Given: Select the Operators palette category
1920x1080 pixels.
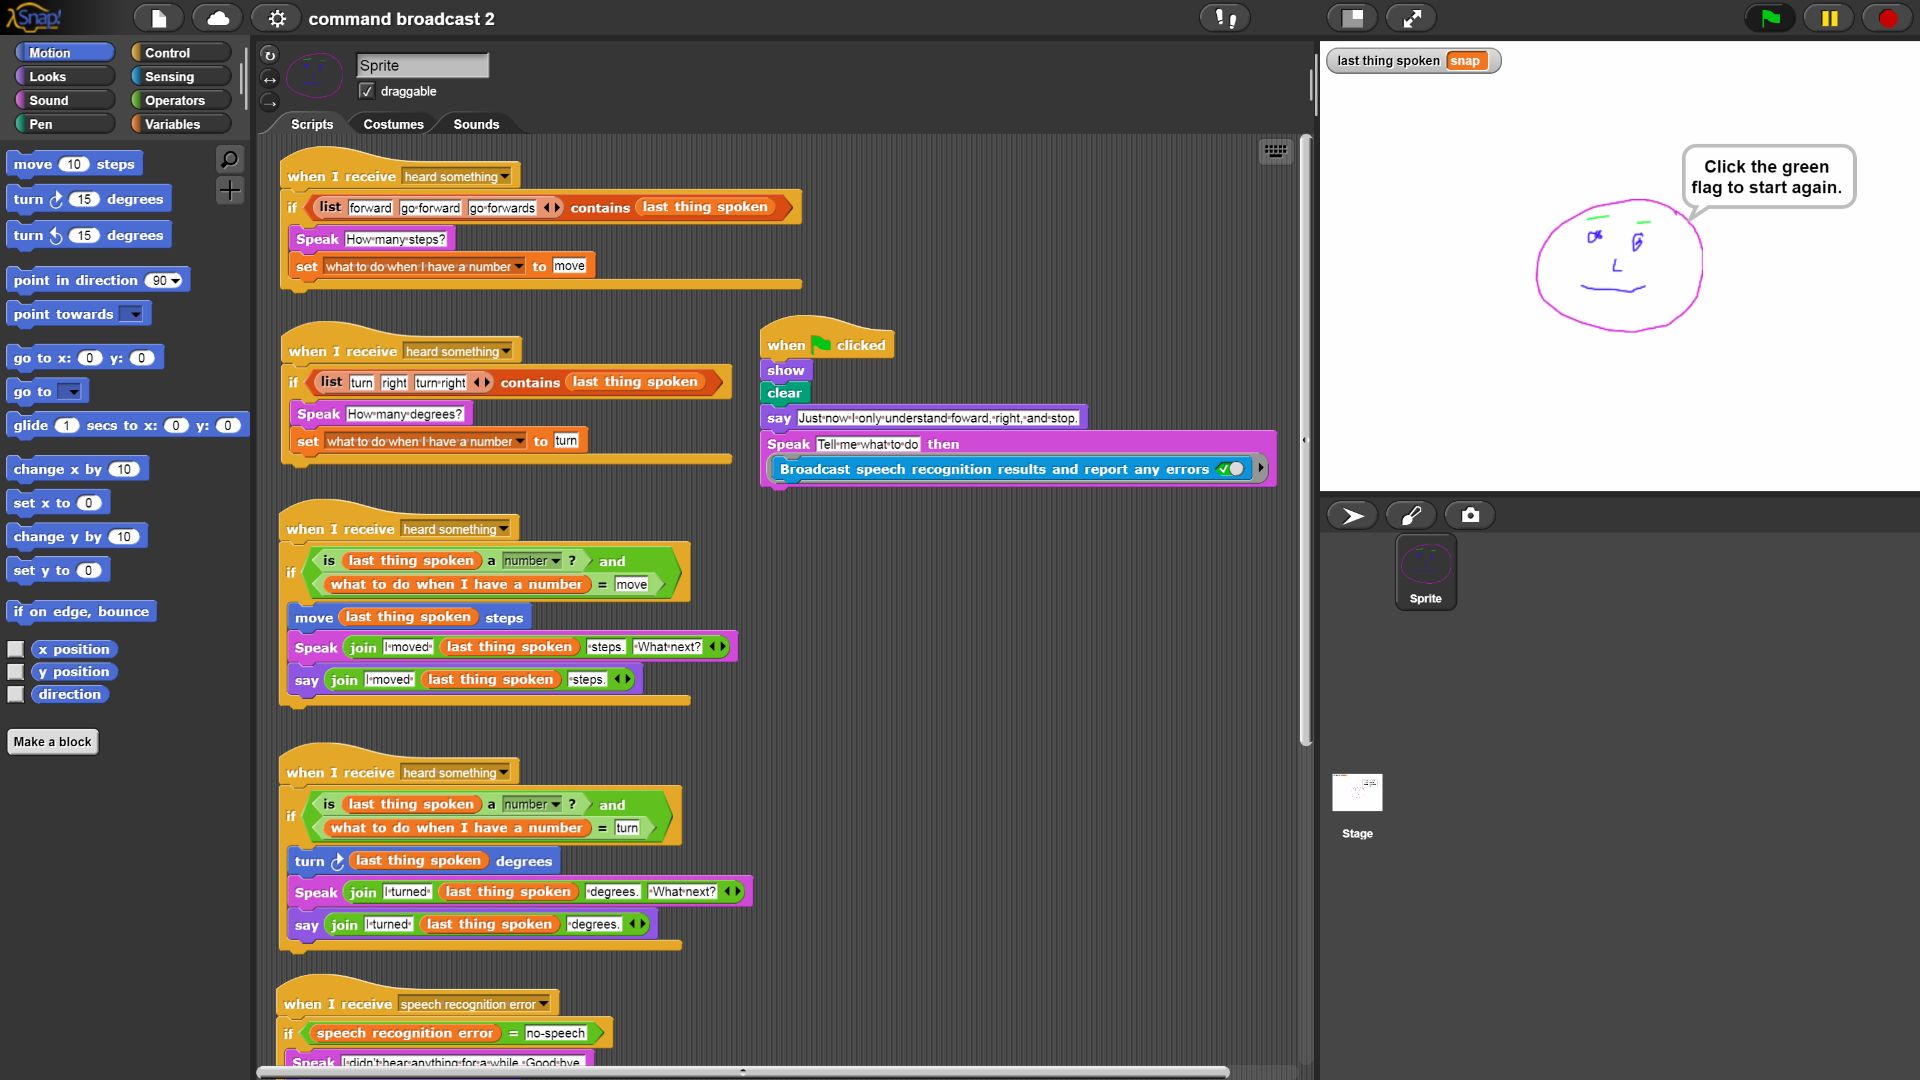Looking at the screenshot, I should pyautogui.click(x=178, y=100).
